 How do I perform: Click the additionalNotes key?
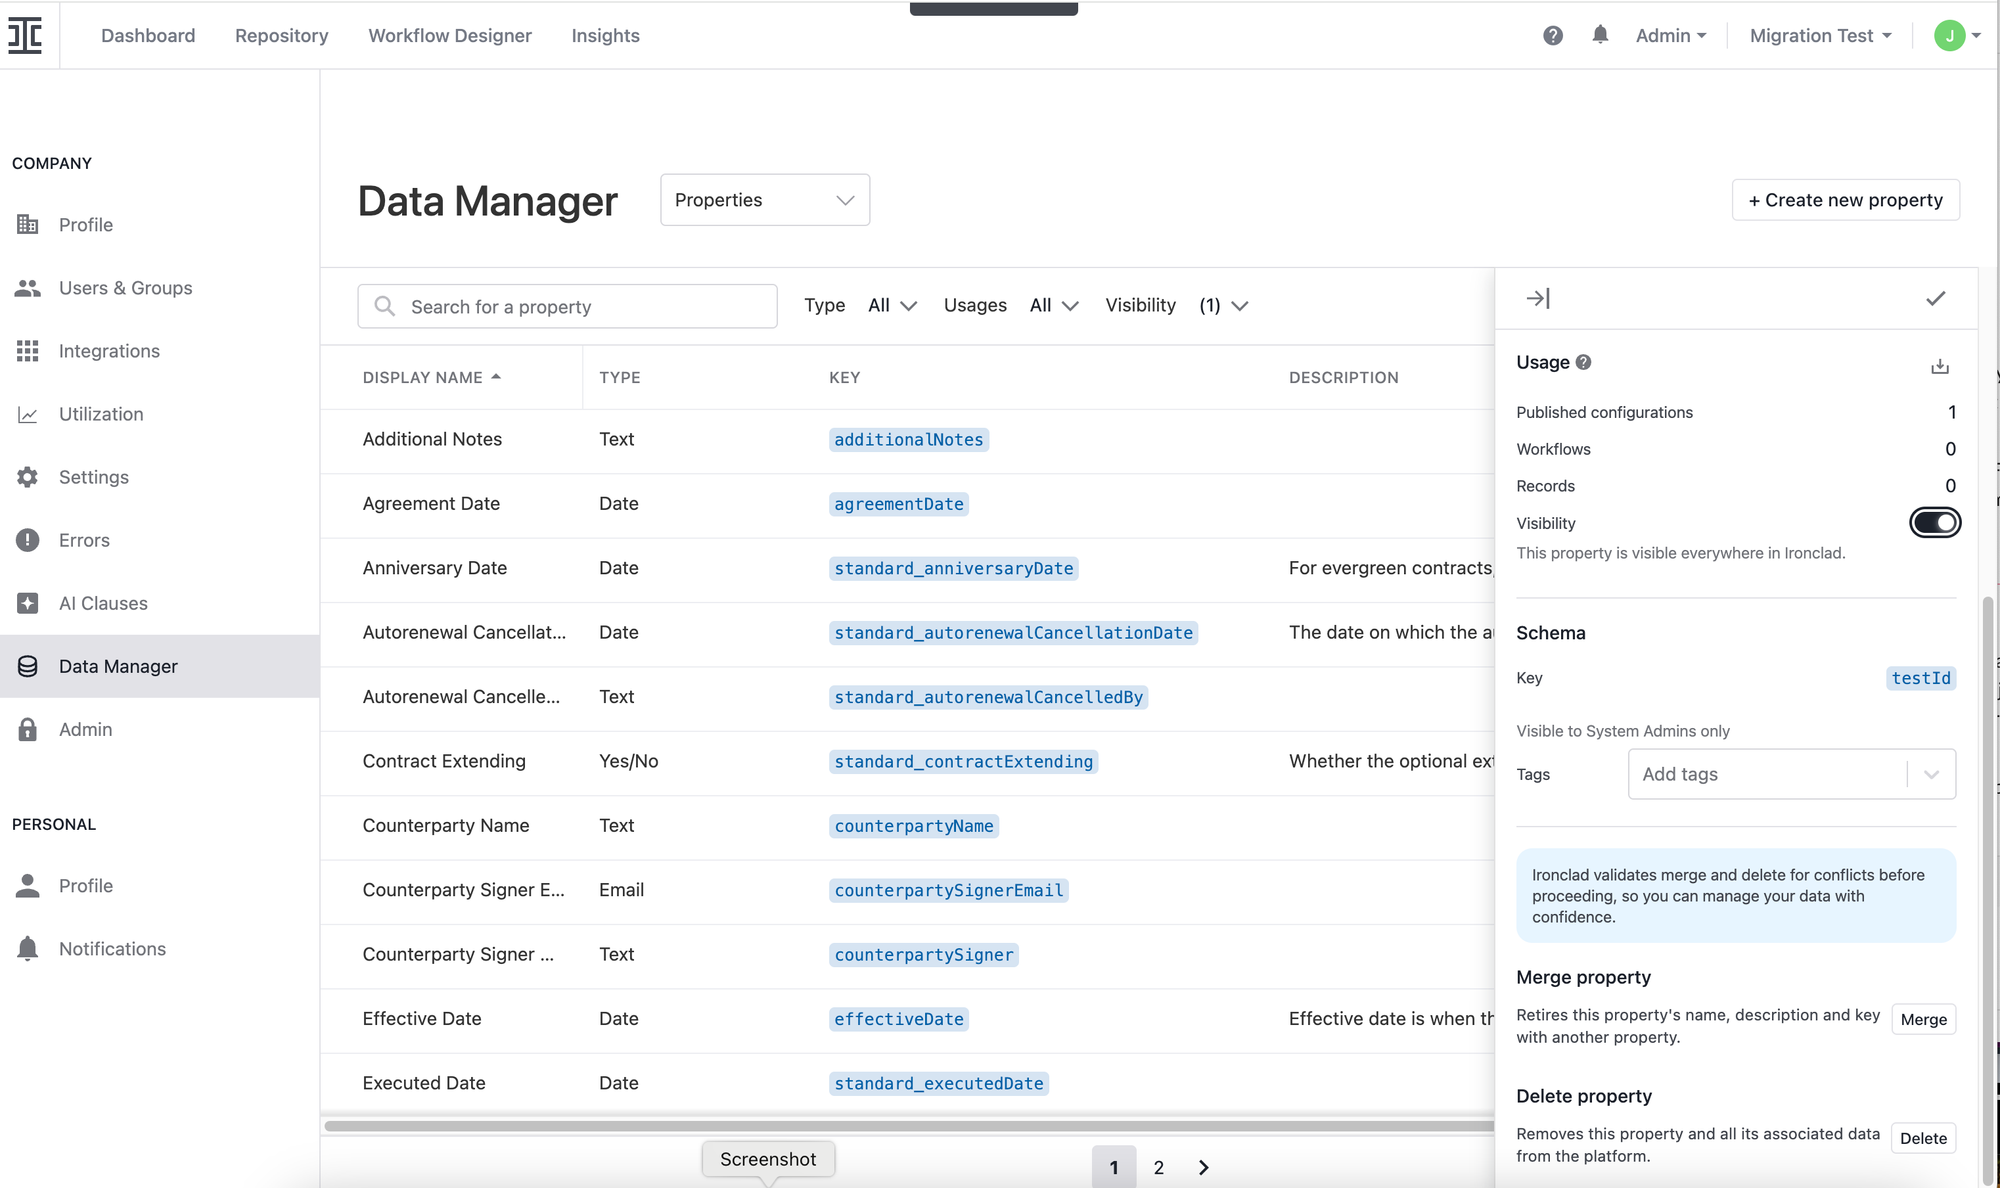tap(909, 439)
